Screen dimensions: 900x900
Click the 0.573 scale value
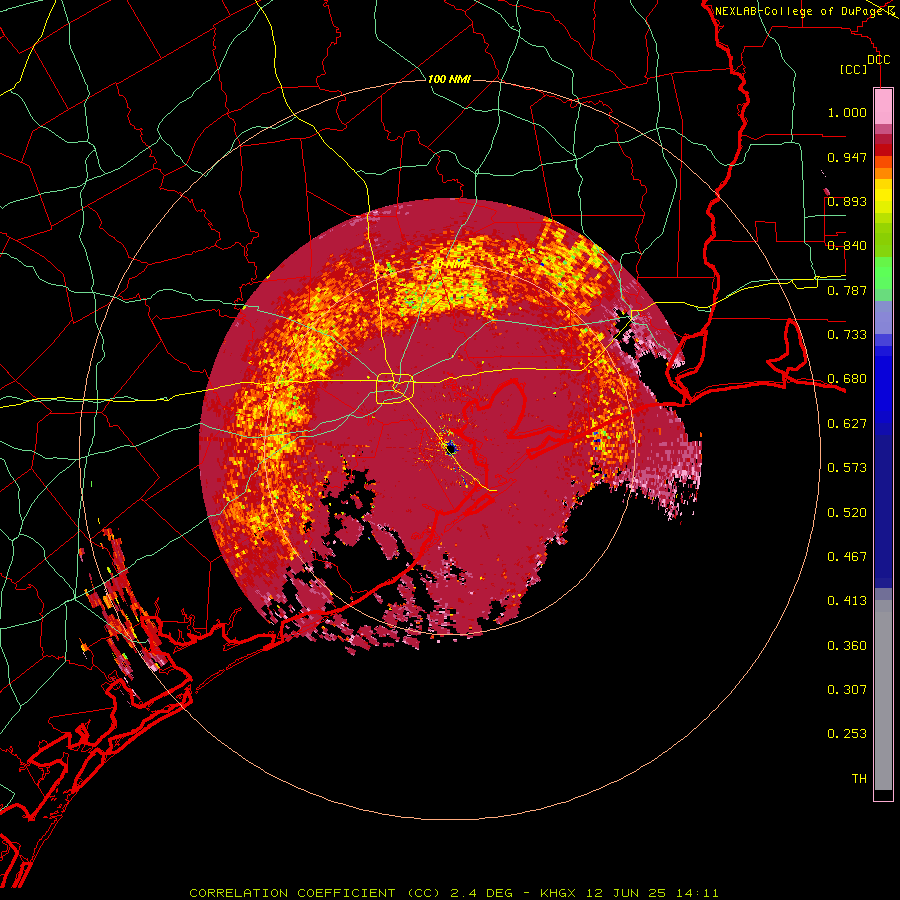click(847, 468)
